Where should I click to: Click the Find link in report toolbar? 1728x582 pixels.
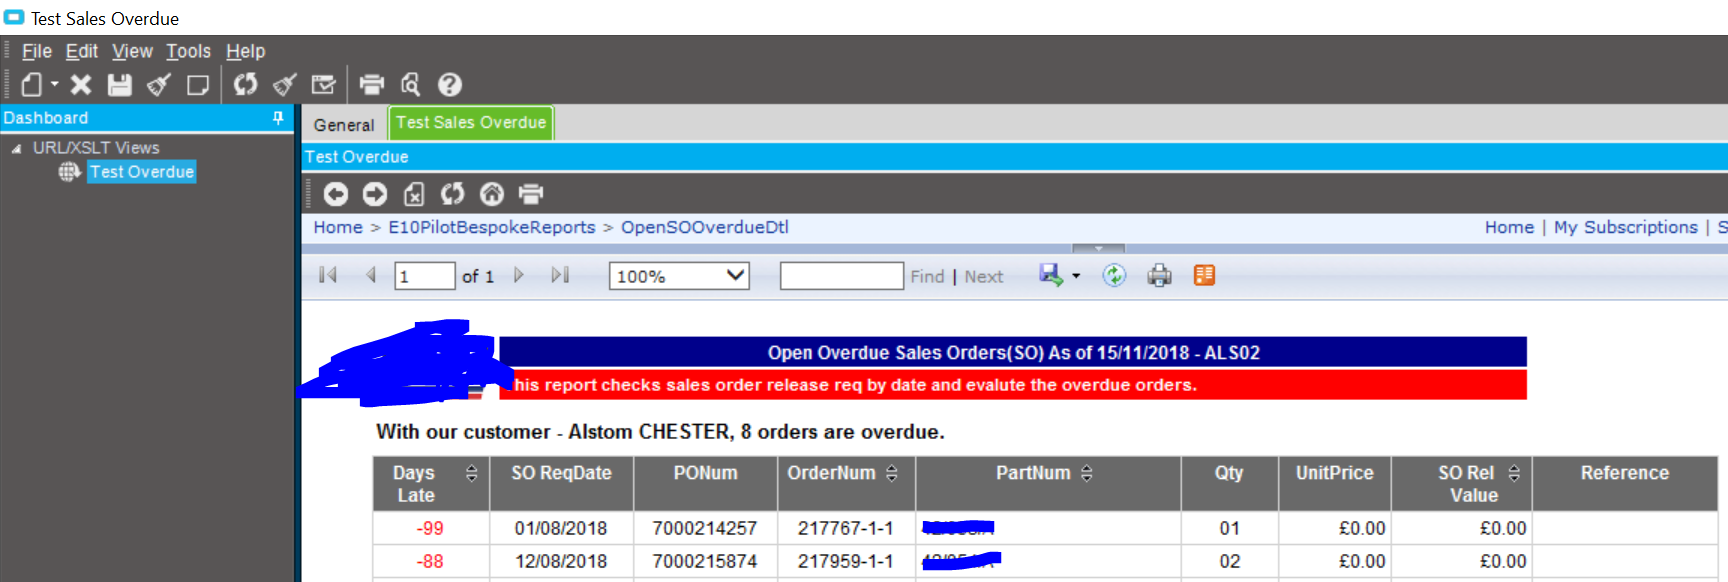927,277
